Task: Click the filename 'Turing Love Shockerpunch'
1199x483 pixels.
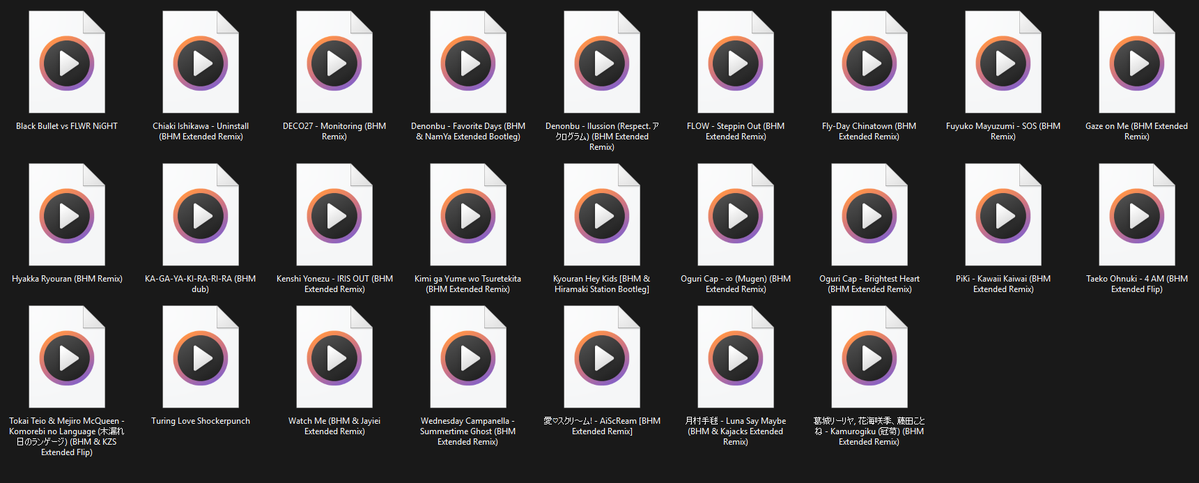Action: click(200, 421)
